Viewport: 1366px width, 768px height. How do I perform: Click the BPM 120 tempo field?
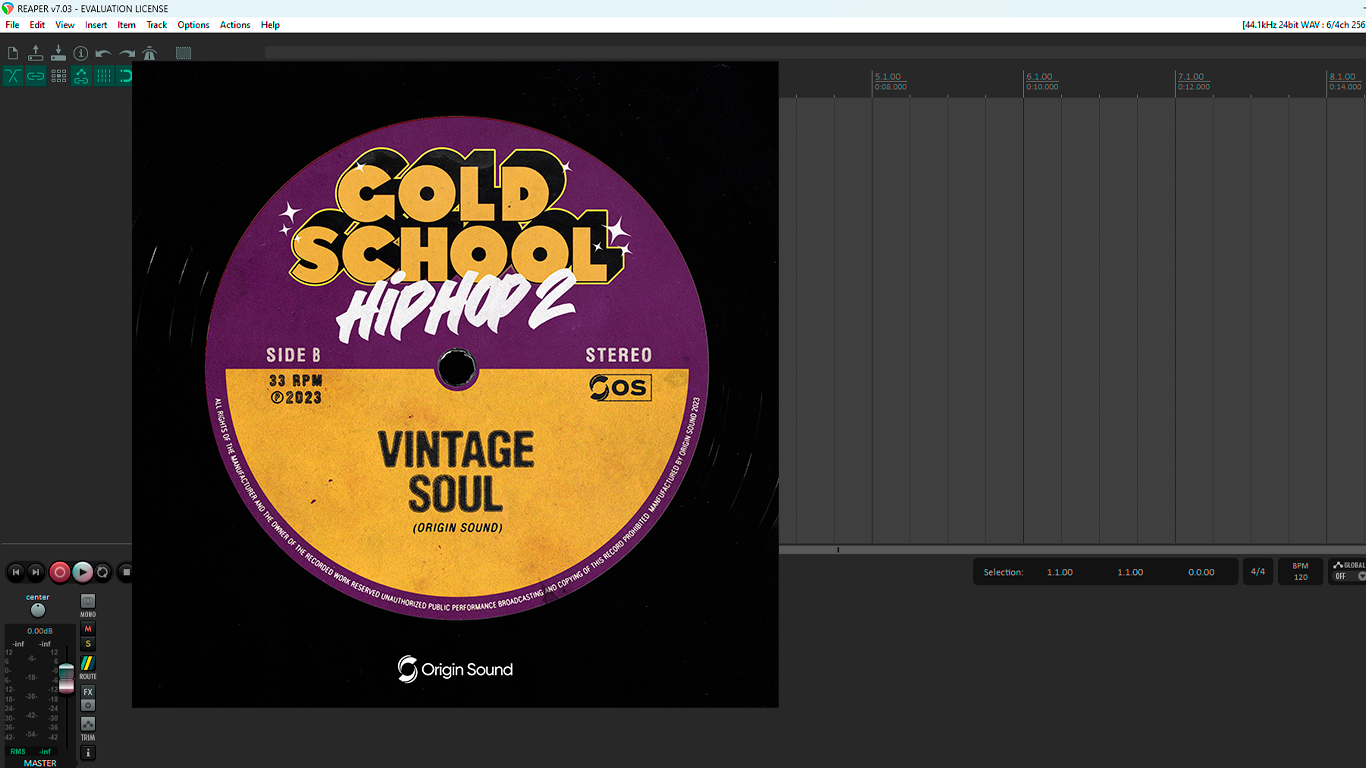(x=1300, y=572)
